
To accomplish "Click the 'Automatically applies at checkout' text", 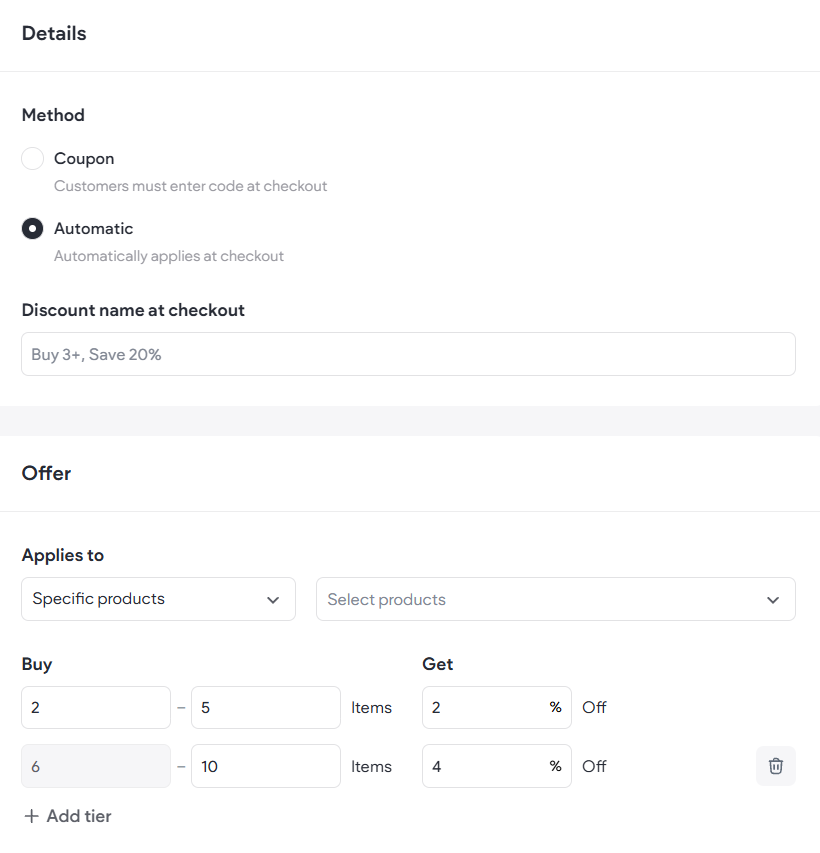I will (169, 256).
